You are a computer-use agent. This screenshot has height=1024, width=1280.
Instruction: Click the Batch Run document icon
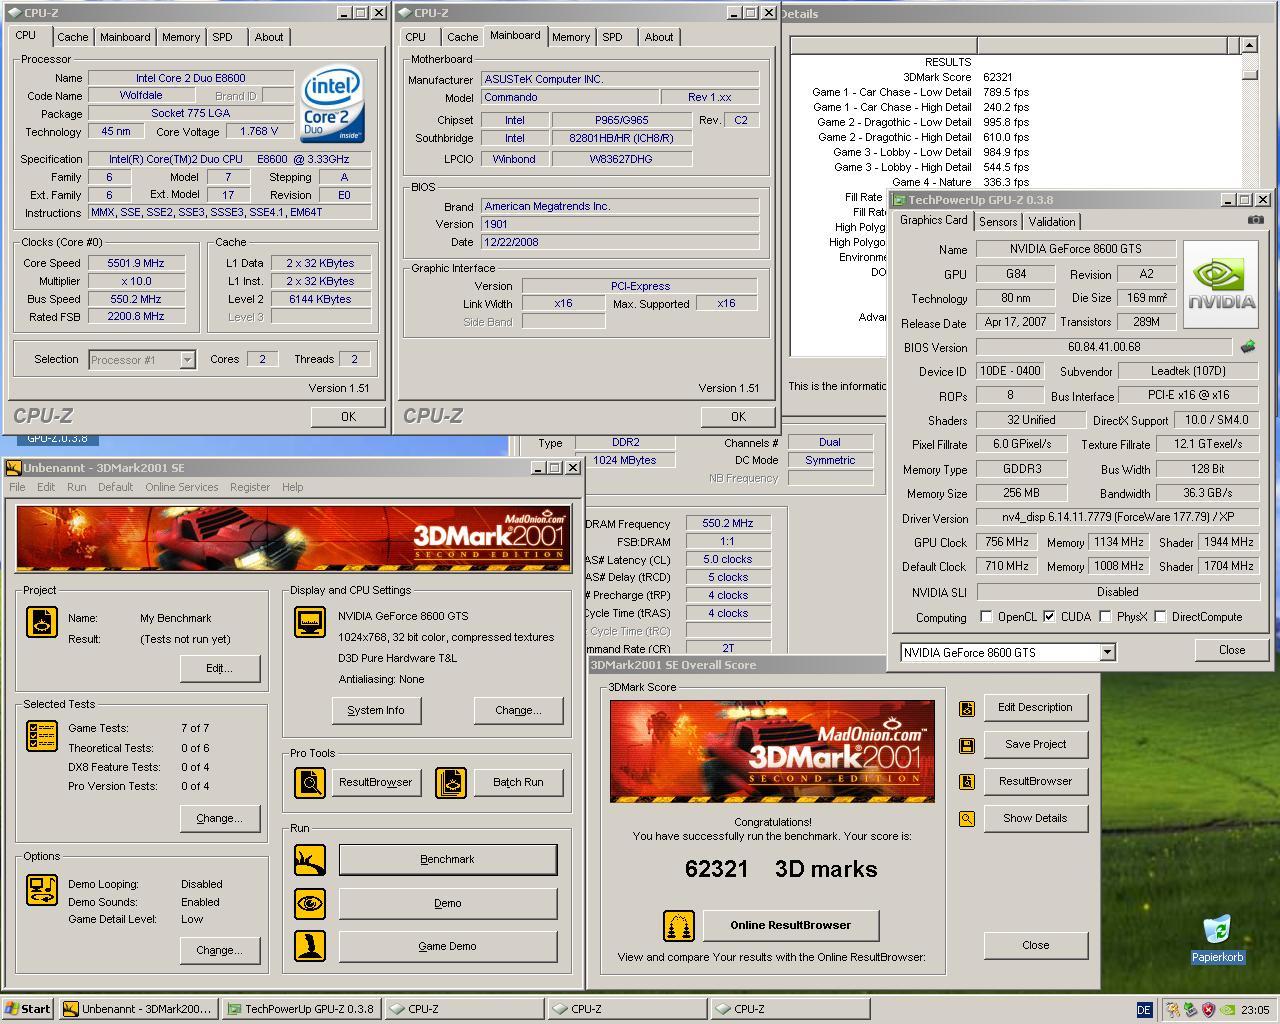451,782
